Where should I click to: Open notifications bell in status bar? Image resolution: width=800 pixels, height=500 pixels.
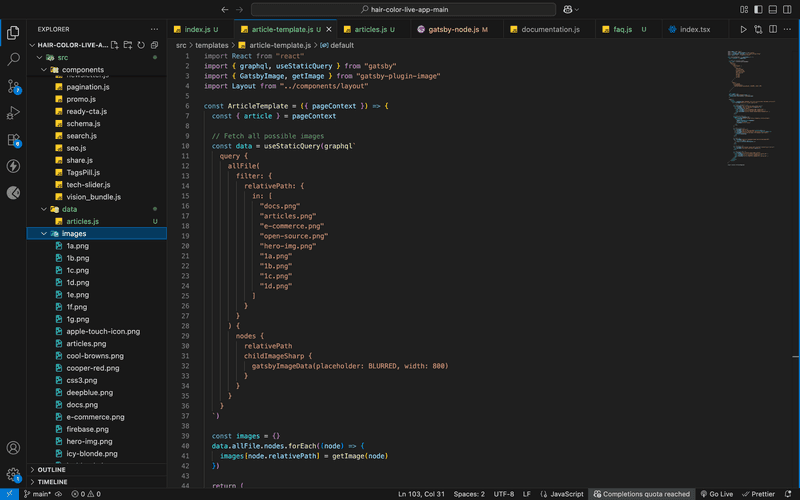tap(788, 494)
